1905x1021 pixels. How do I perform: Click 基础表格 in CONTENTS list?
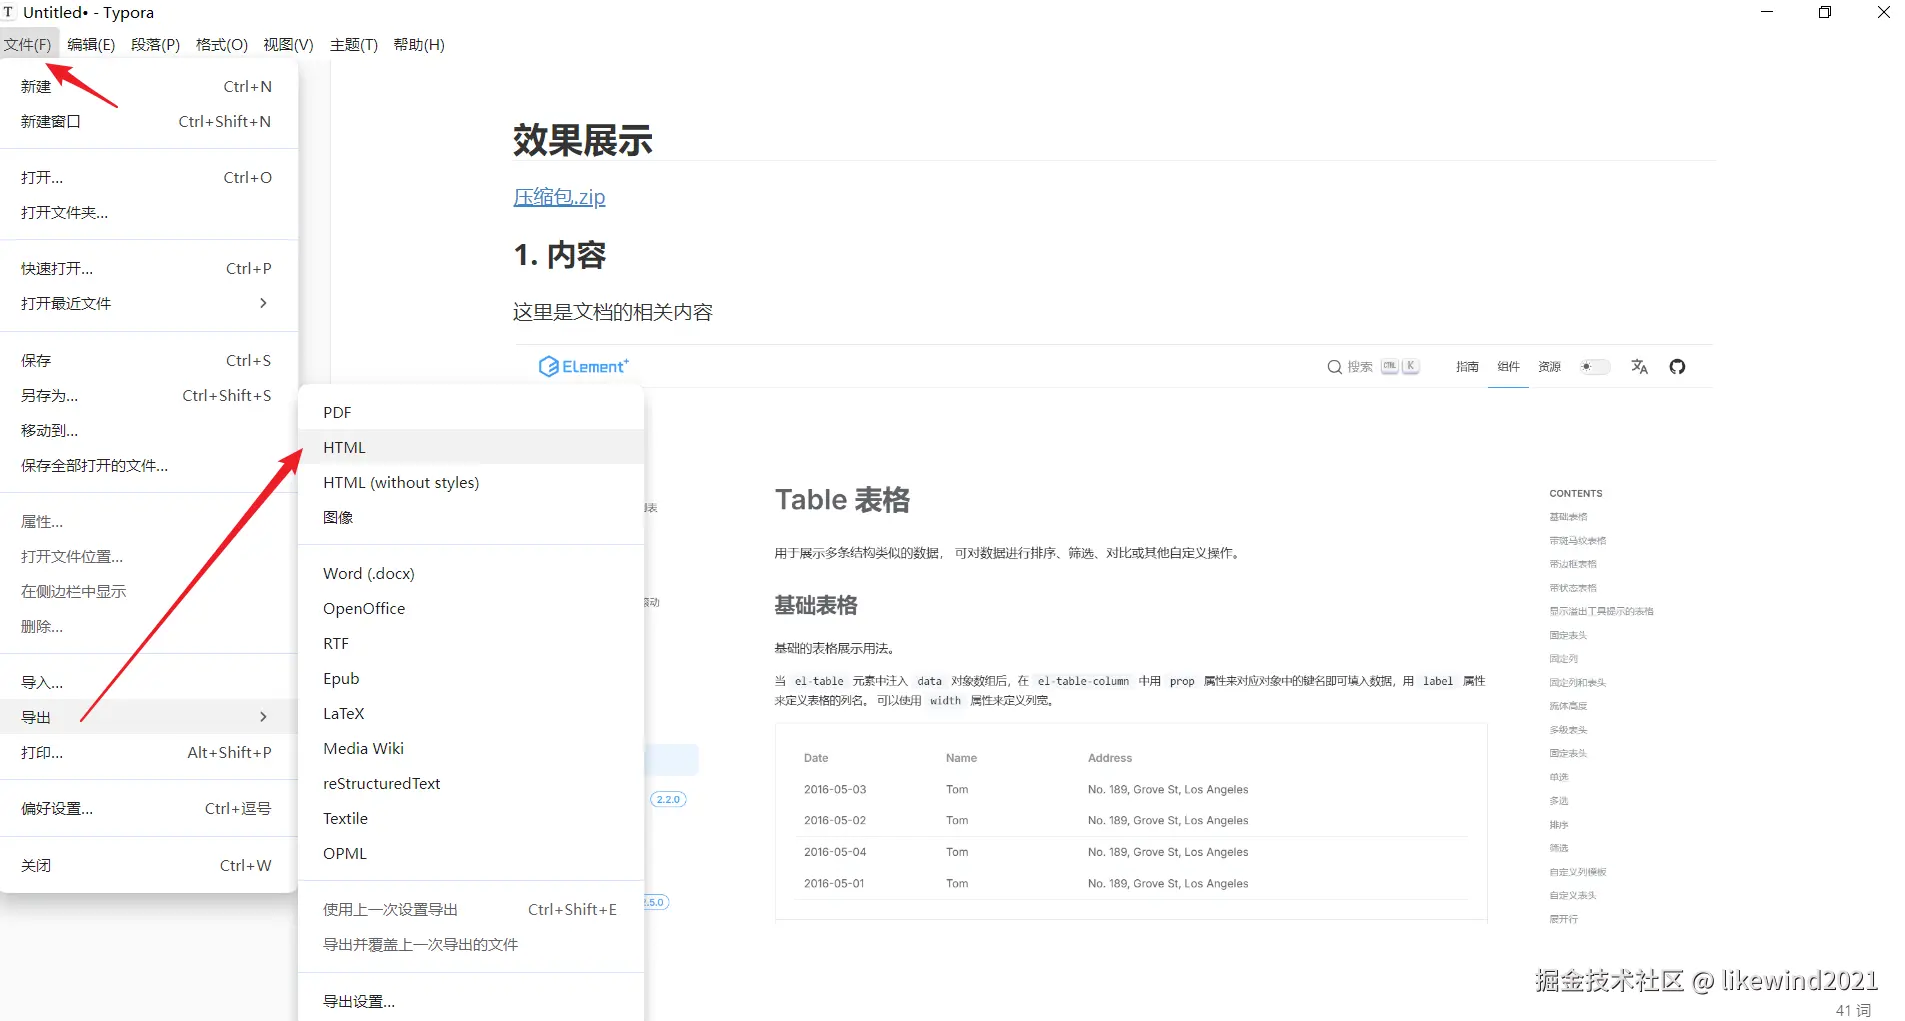click(x=1568, y=517)
